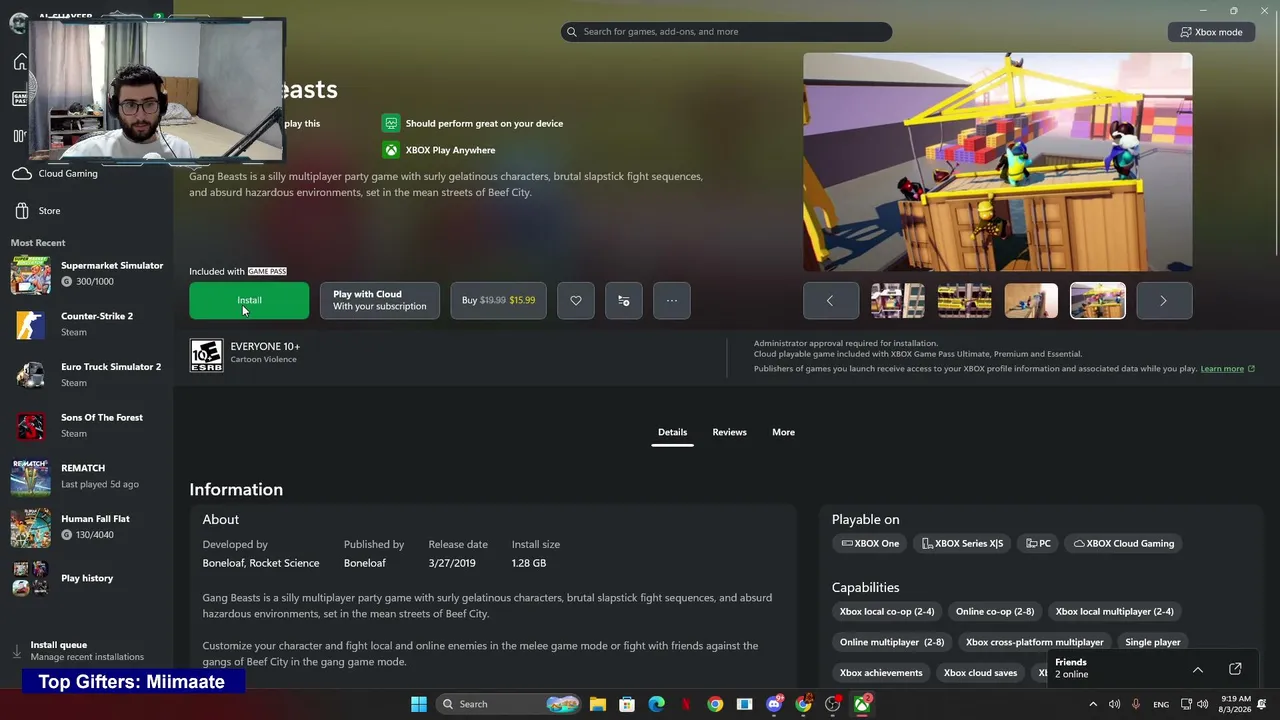Screen dimensions: 1280x720
Task: Buy the game for $15.99
Action: click(498, 300)
